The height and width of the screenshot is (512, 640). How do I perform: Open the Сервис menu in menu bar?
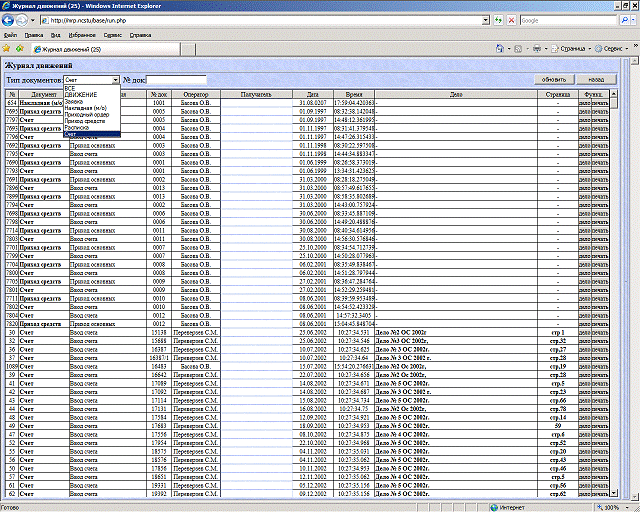click(113, 35)
